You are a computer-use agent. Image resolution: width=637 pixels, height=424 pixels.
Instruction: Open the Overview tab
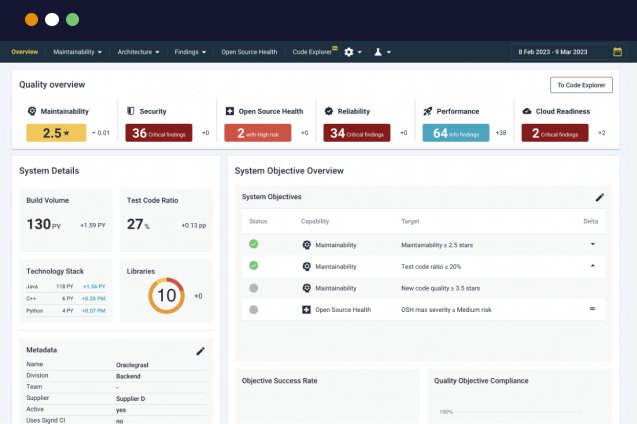24,52
